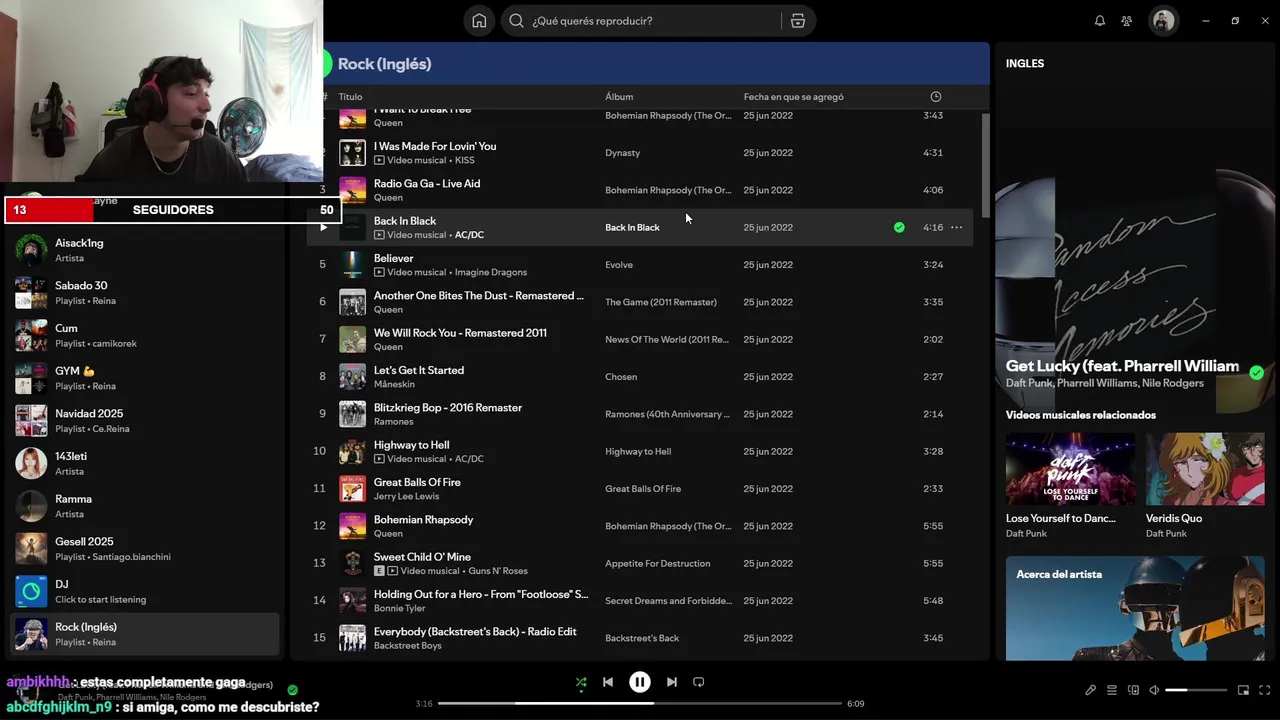Pause the current song
The height and width of the screenshot is (720, 1280).
tap(640, 682)
